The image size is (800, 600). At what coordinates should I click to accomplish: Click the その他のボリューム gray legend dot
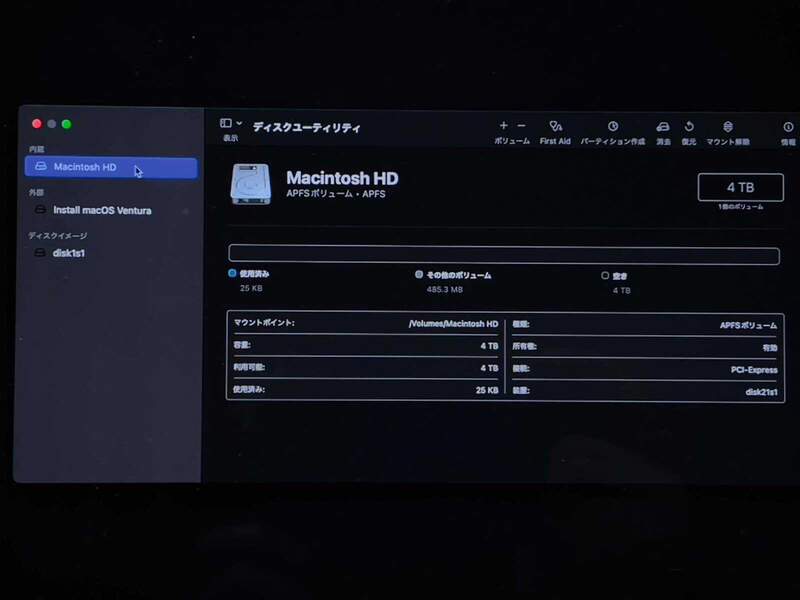419,274
